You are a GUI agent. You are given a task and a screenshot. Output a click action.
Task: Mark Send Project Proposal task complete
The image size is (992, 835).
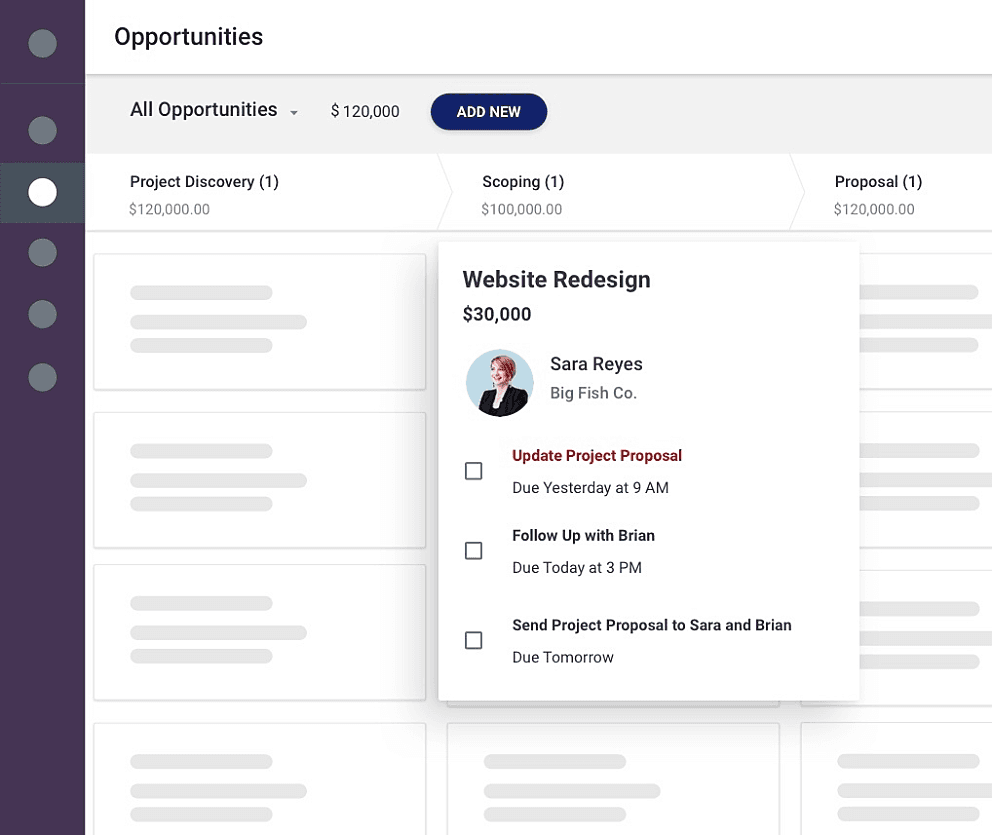tap(473, 640)
